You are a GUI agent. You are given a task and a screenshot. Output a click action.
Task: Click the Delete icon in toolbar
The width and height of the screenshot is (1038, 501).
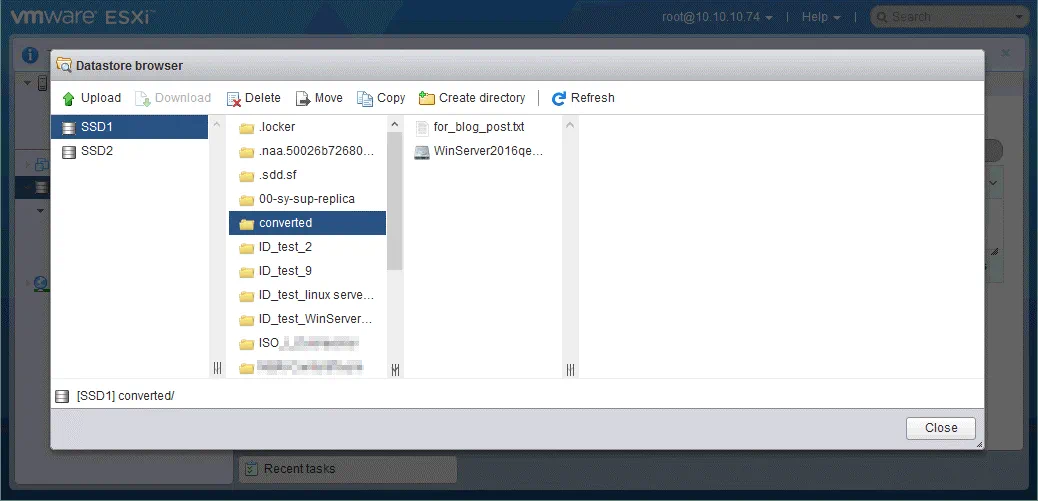(234, 98)
